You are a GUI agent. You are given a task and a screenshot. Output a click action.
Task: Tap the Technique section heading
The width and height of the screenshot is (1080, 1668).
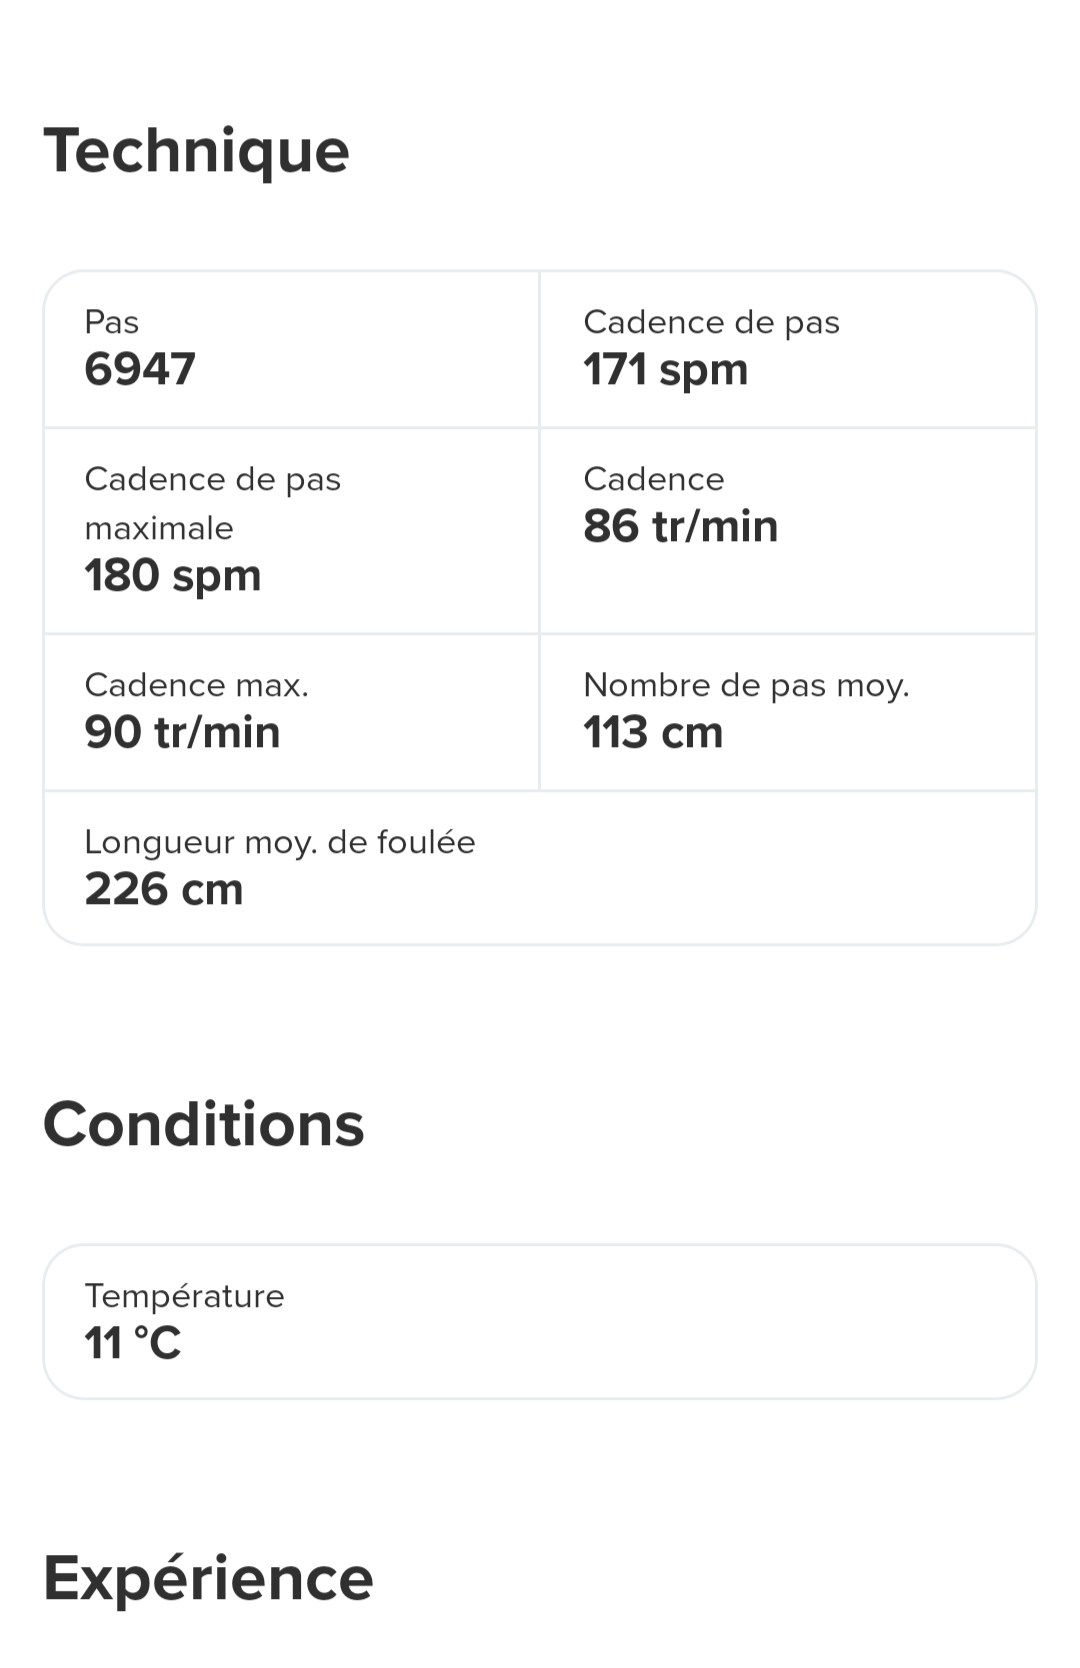click(x=196, y=151)
